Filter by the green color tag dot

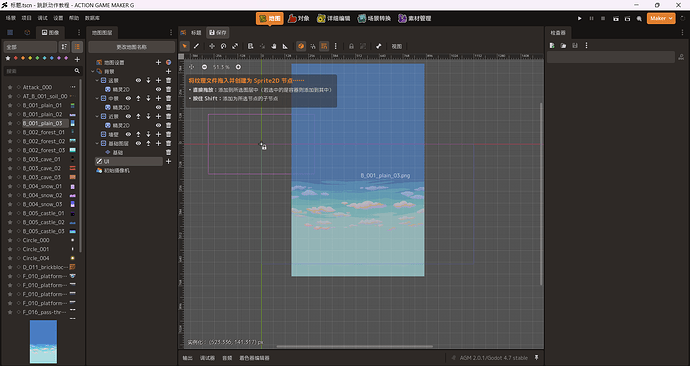click(x=37, y=58)
